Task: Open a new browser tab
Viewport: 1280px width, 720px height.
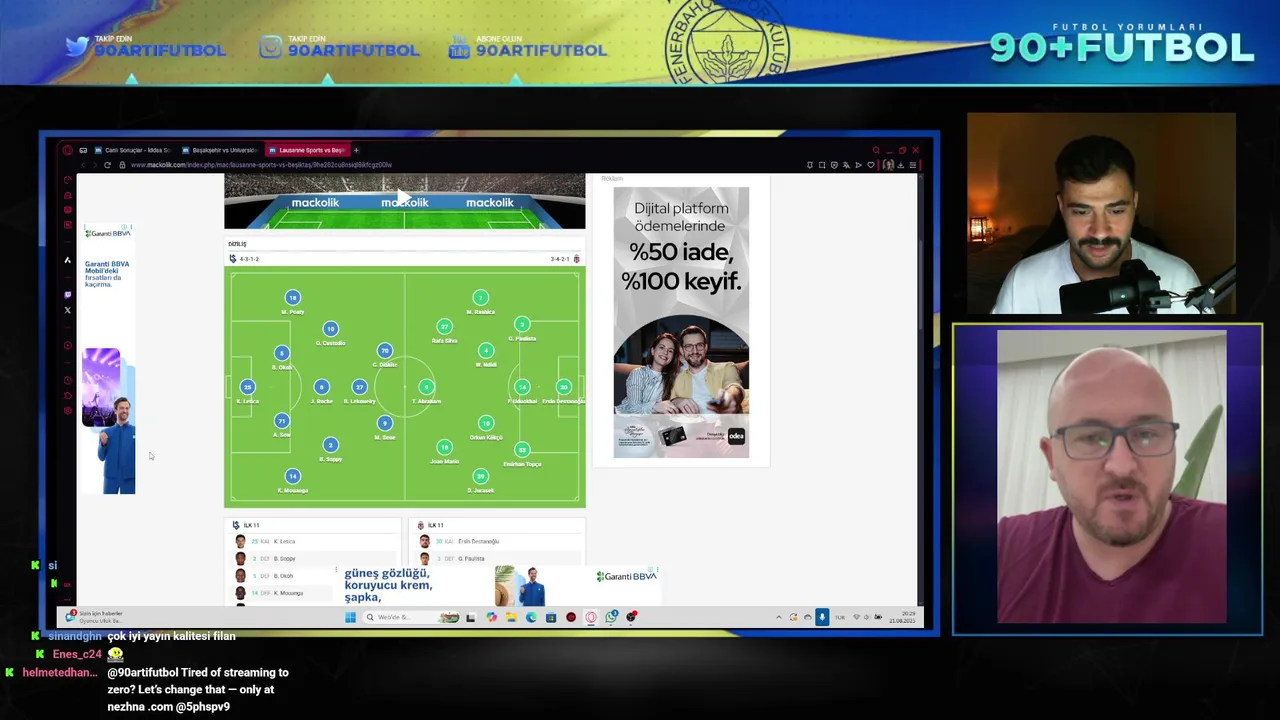Action: [356, 150]
